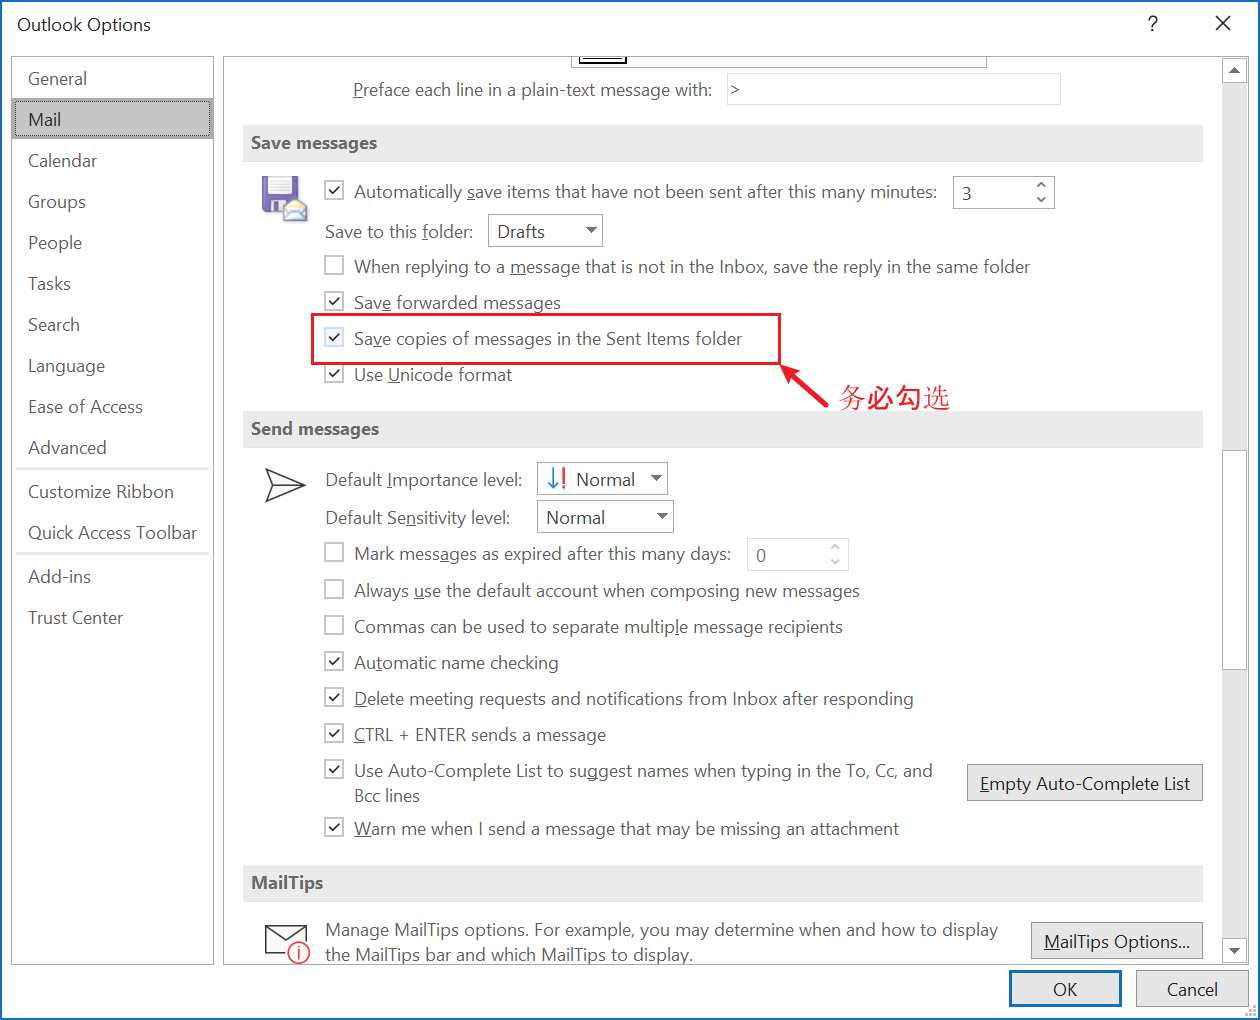Image resolution: width=1260 pixels, height=1020 pixels.
Task: Click Cancel to discard changes
Action: coord(1192,989)
